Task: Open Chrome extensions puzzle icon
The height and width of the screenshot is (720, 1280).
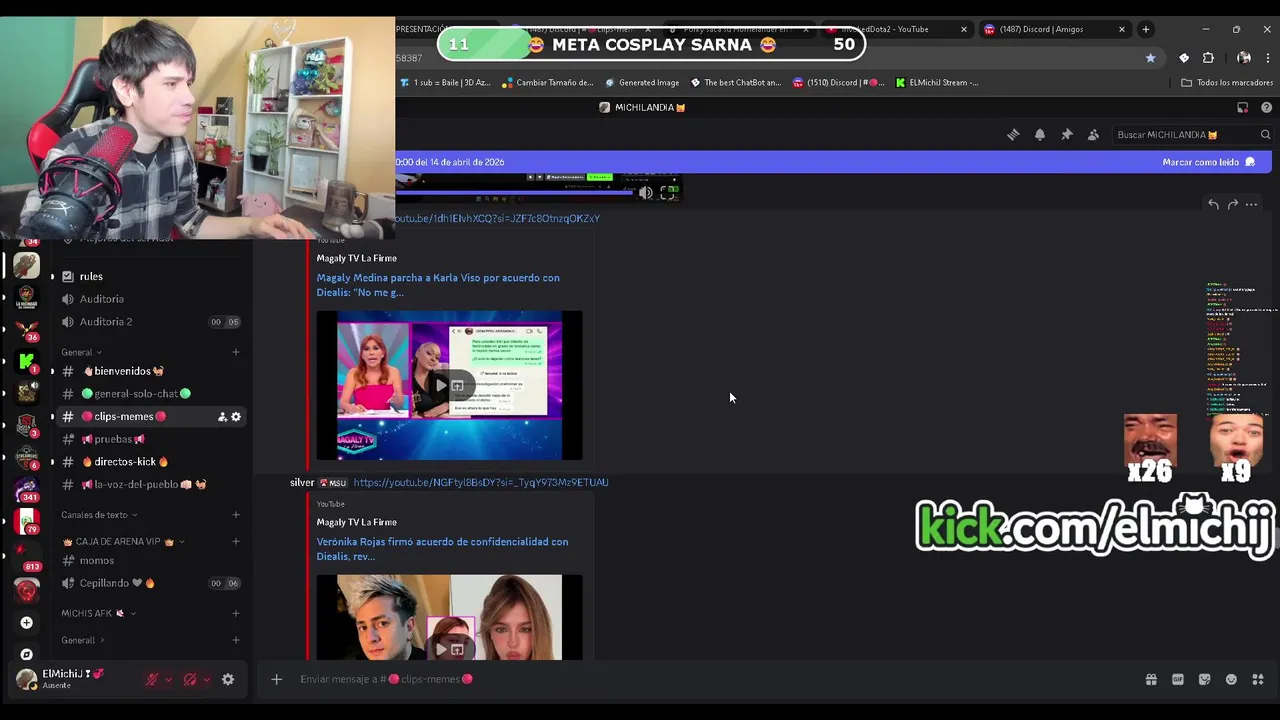Action: coord(1208,58)
